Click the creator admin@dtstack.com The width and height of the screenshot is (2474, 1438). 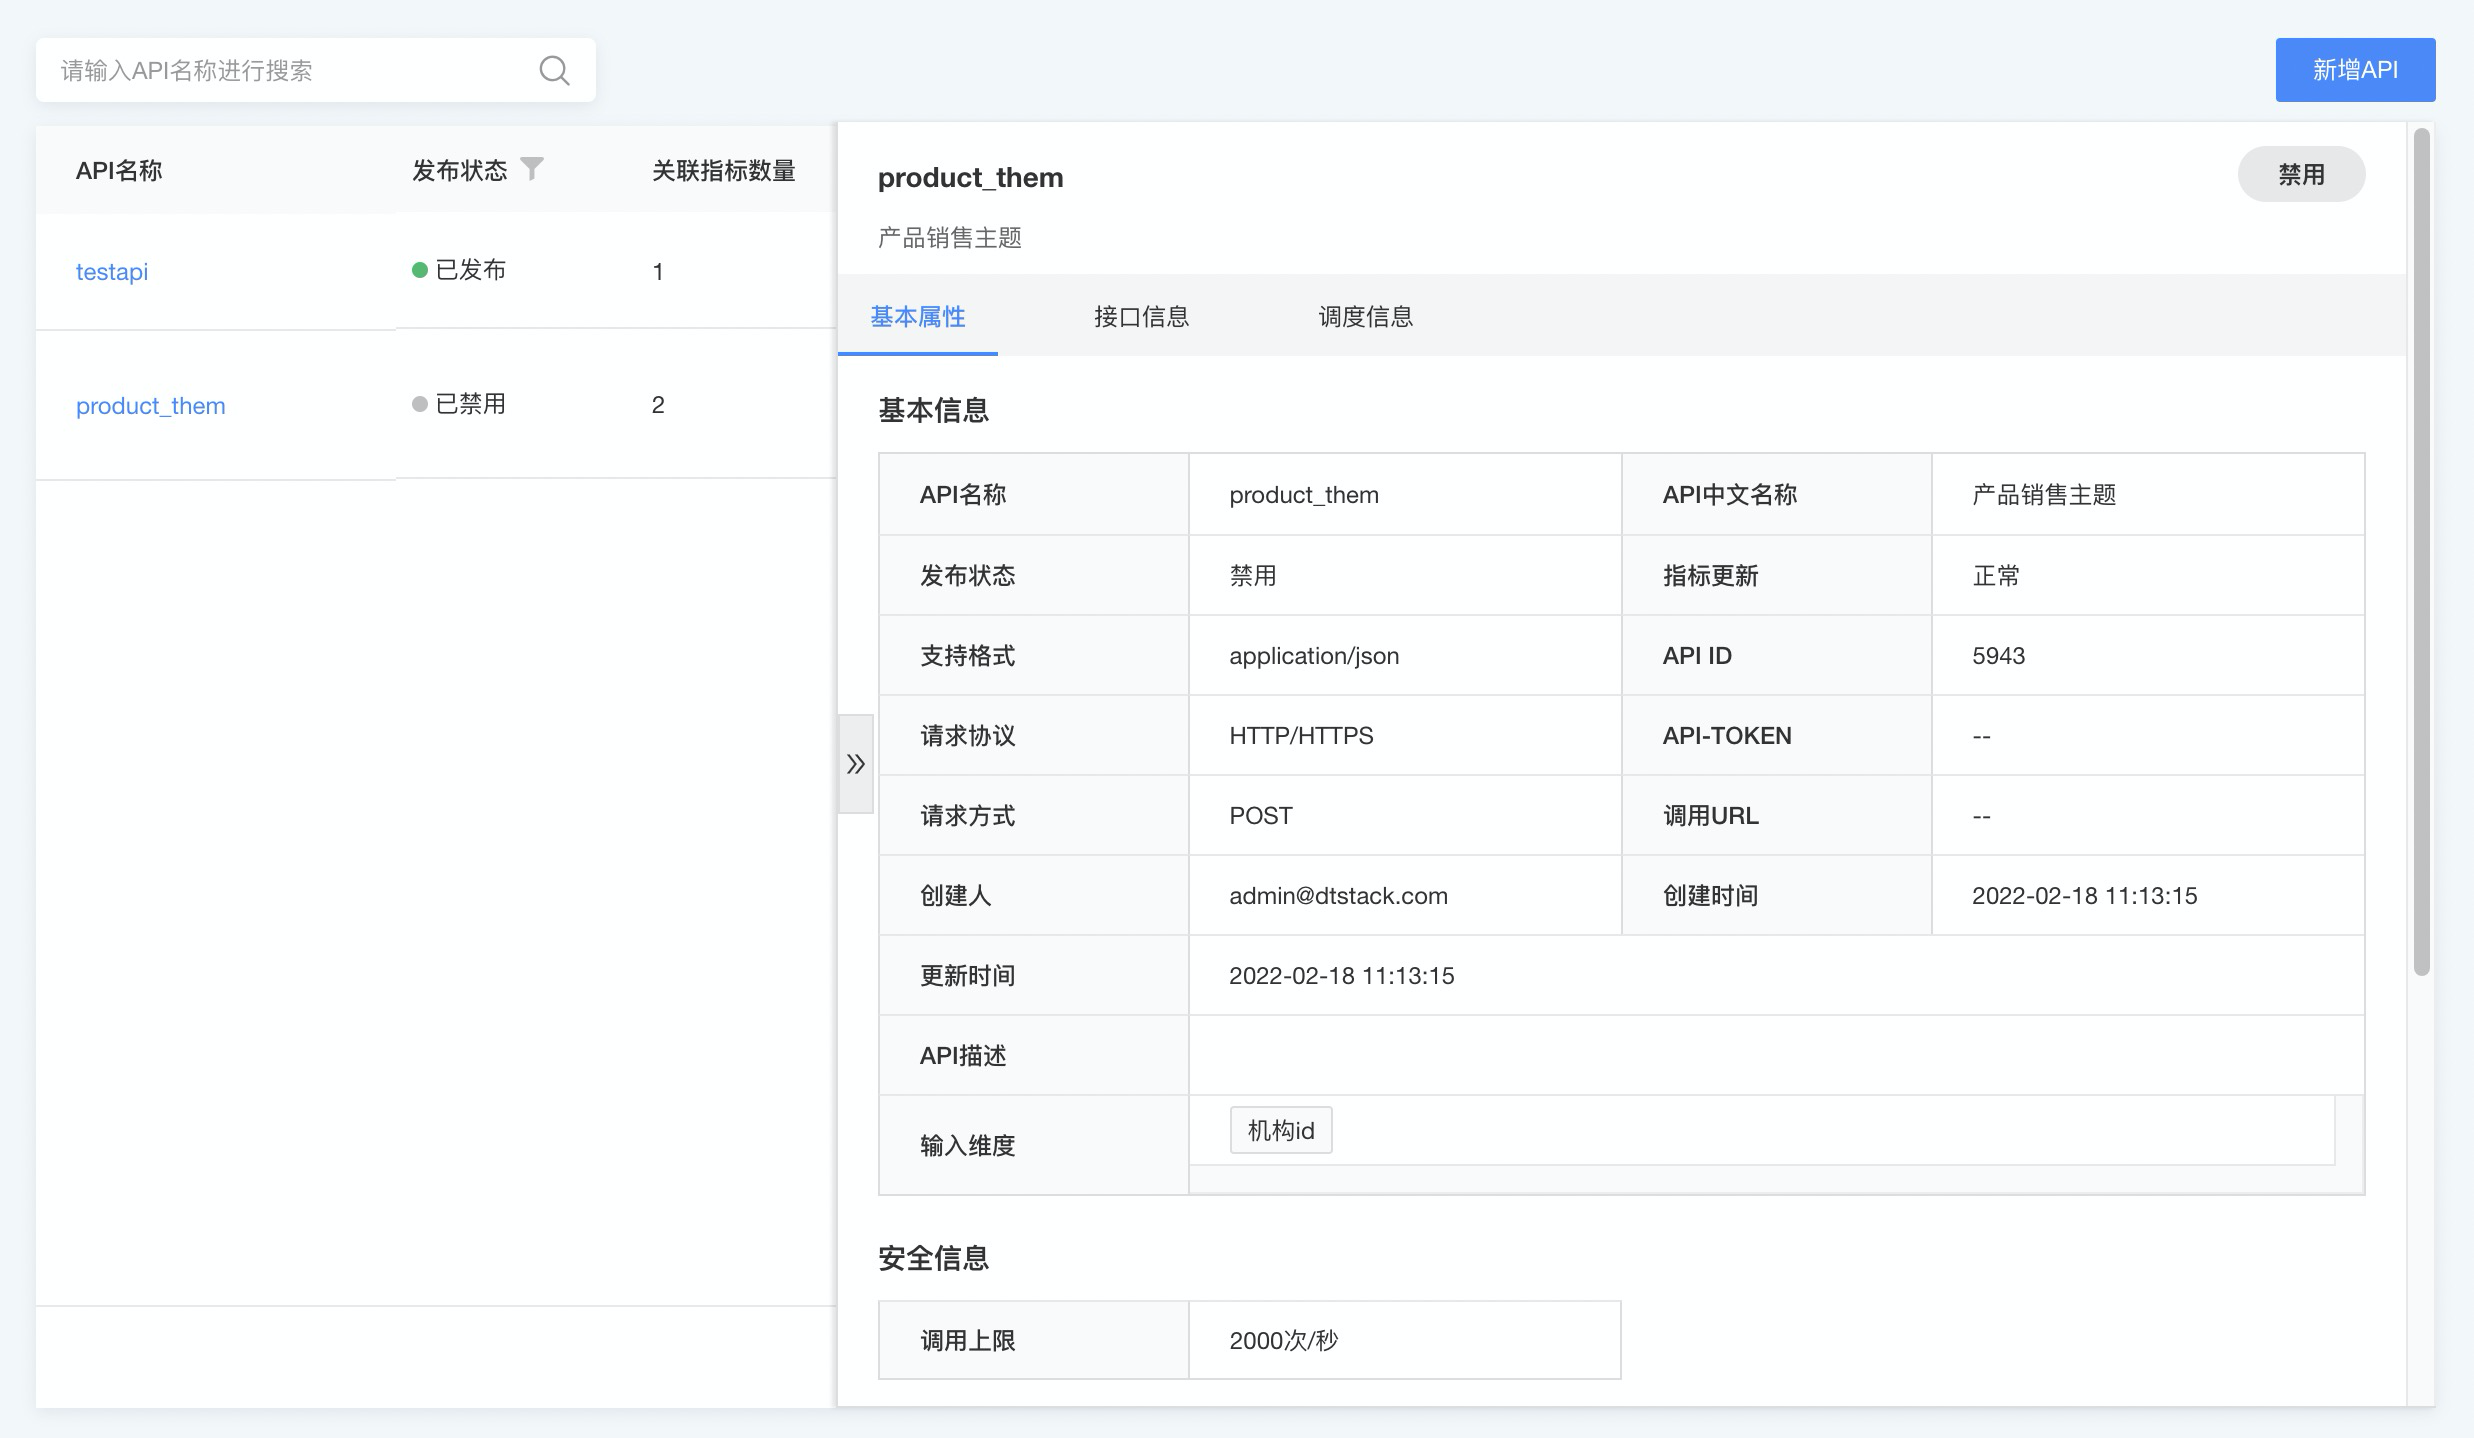click(1338, 895)
